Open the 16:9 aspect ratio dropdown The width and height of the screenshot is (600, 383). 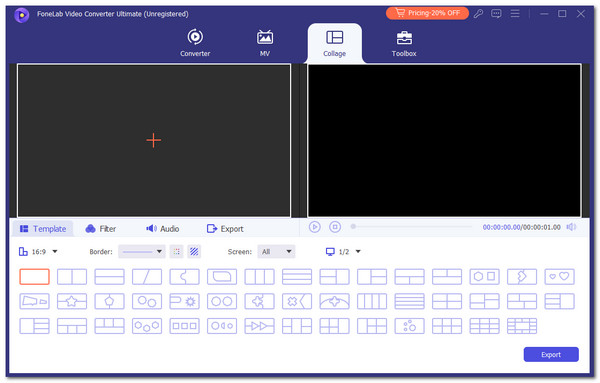pos(38,252)
